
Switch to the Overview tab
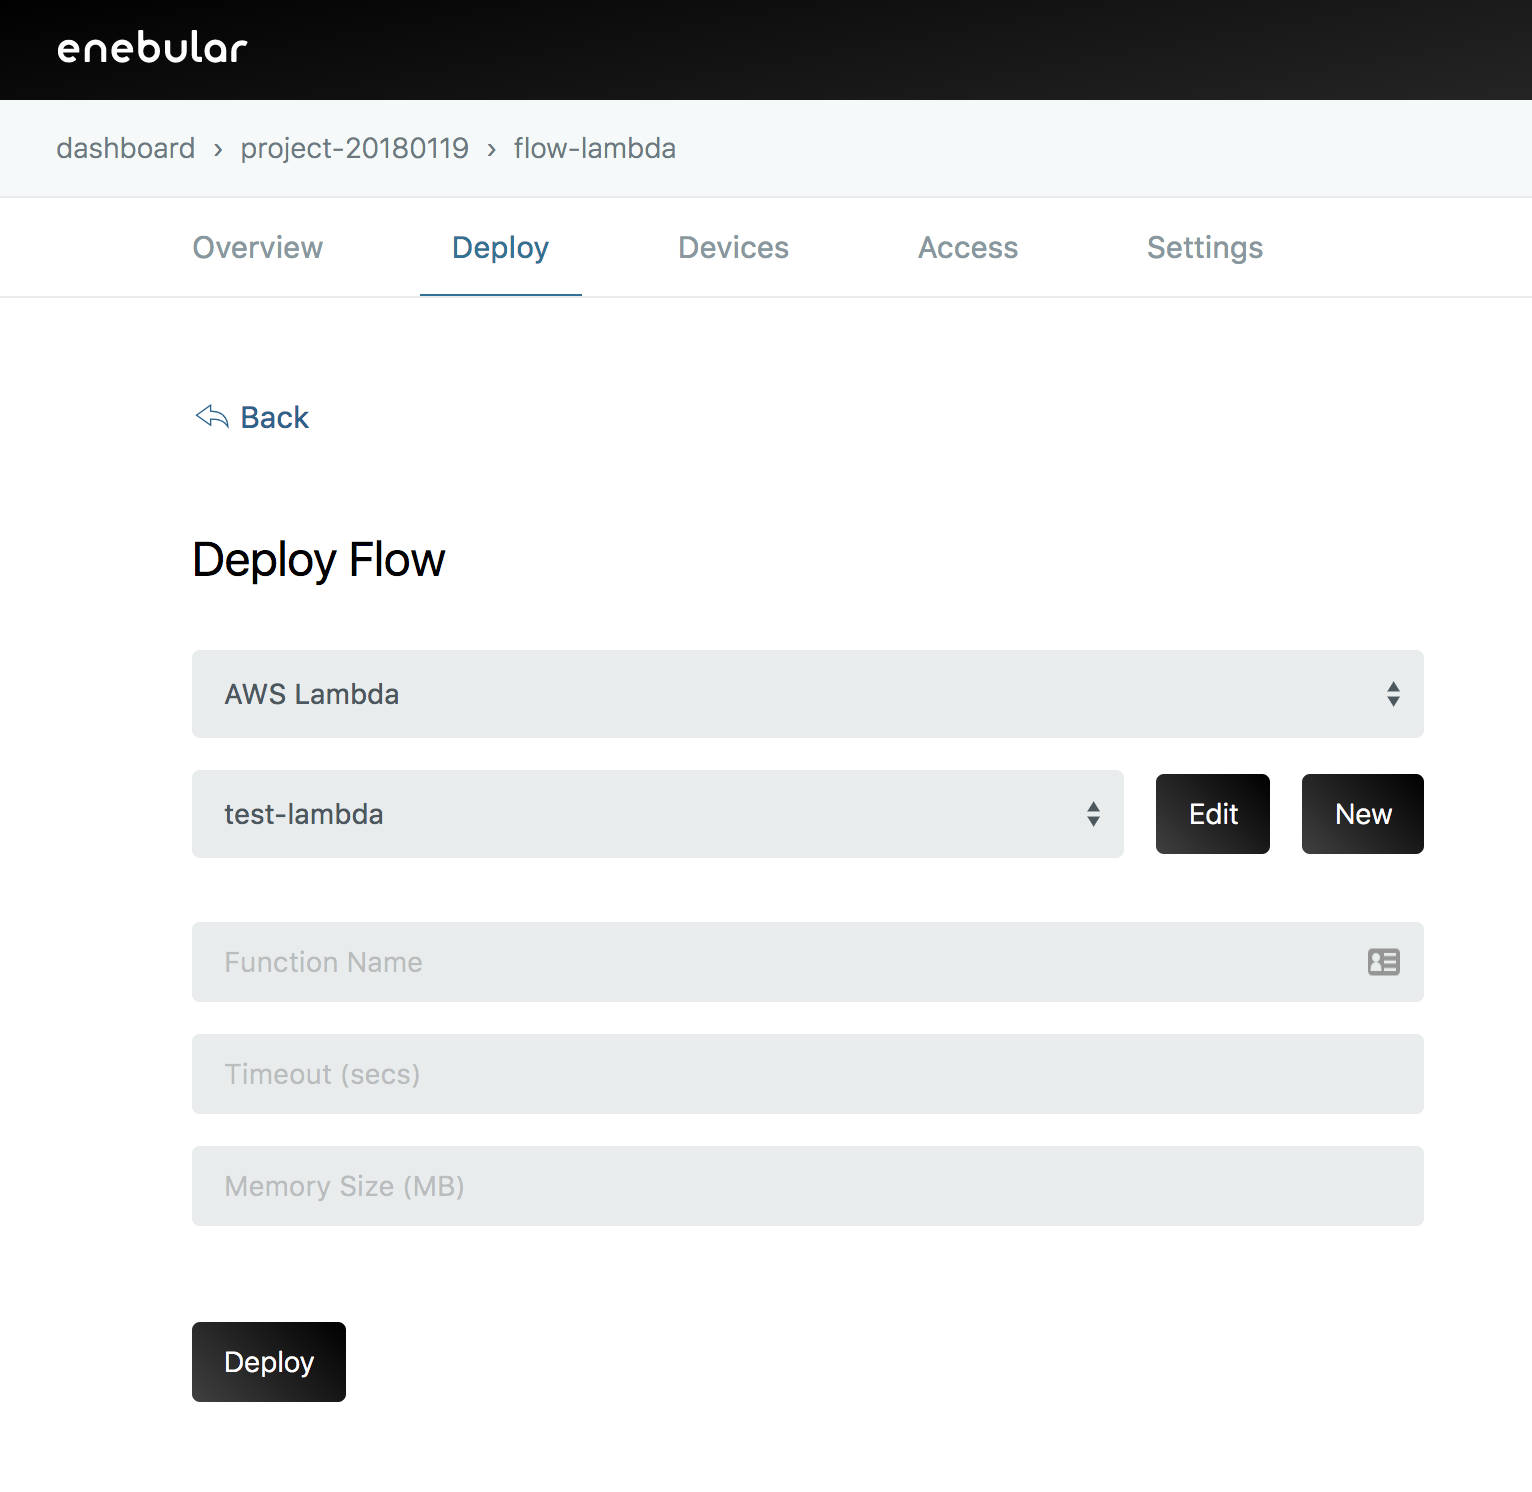click(x=258, y=248)
